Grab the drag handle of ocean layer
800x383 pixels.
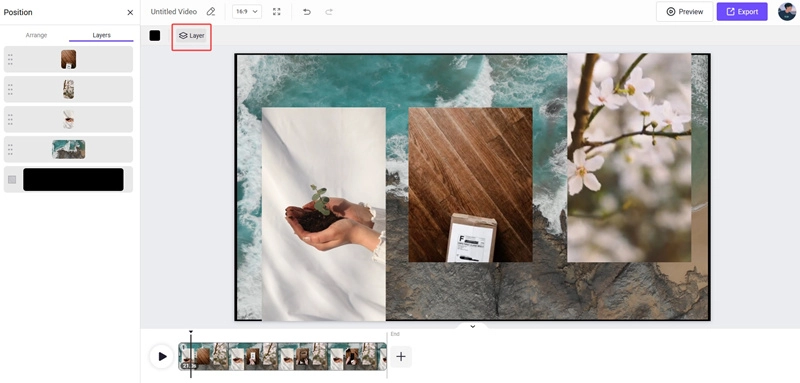(x=11, y=150)
